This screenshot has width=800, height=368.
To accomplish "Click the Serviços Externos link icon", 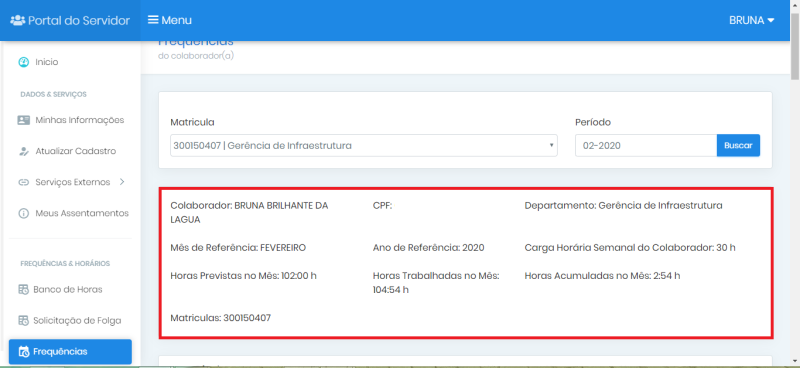I will point(23,182).
